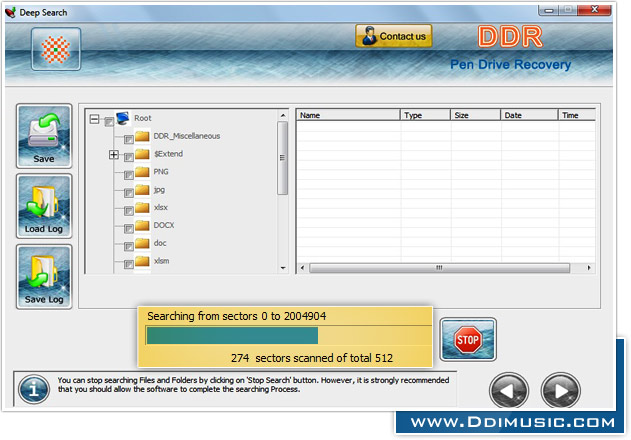This screenshot has width=631, height=440.
Task: Click file list scroll left arrow
Action: coord(303,268)
